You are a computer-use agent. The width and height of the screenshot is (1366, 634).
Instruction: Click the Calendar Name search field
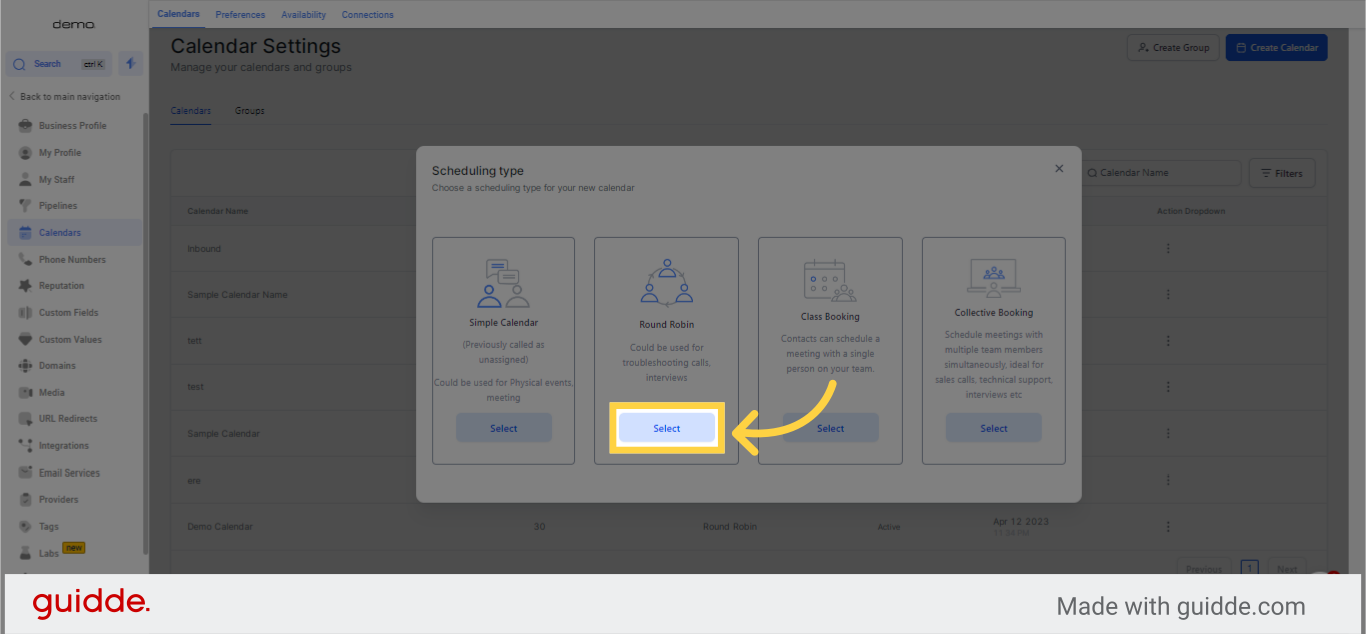tap(1165, 173)
